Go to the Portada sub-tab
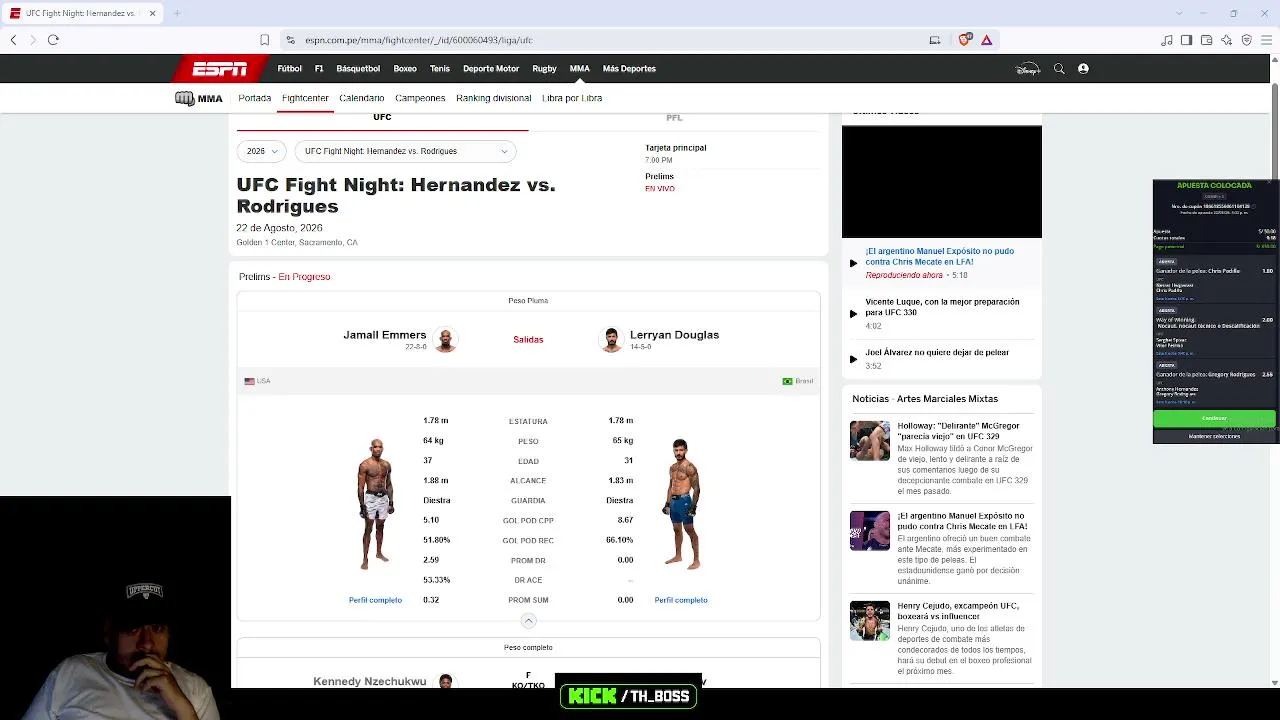Viewport: 1280px width, 720px height. click(x=255, y=98)
